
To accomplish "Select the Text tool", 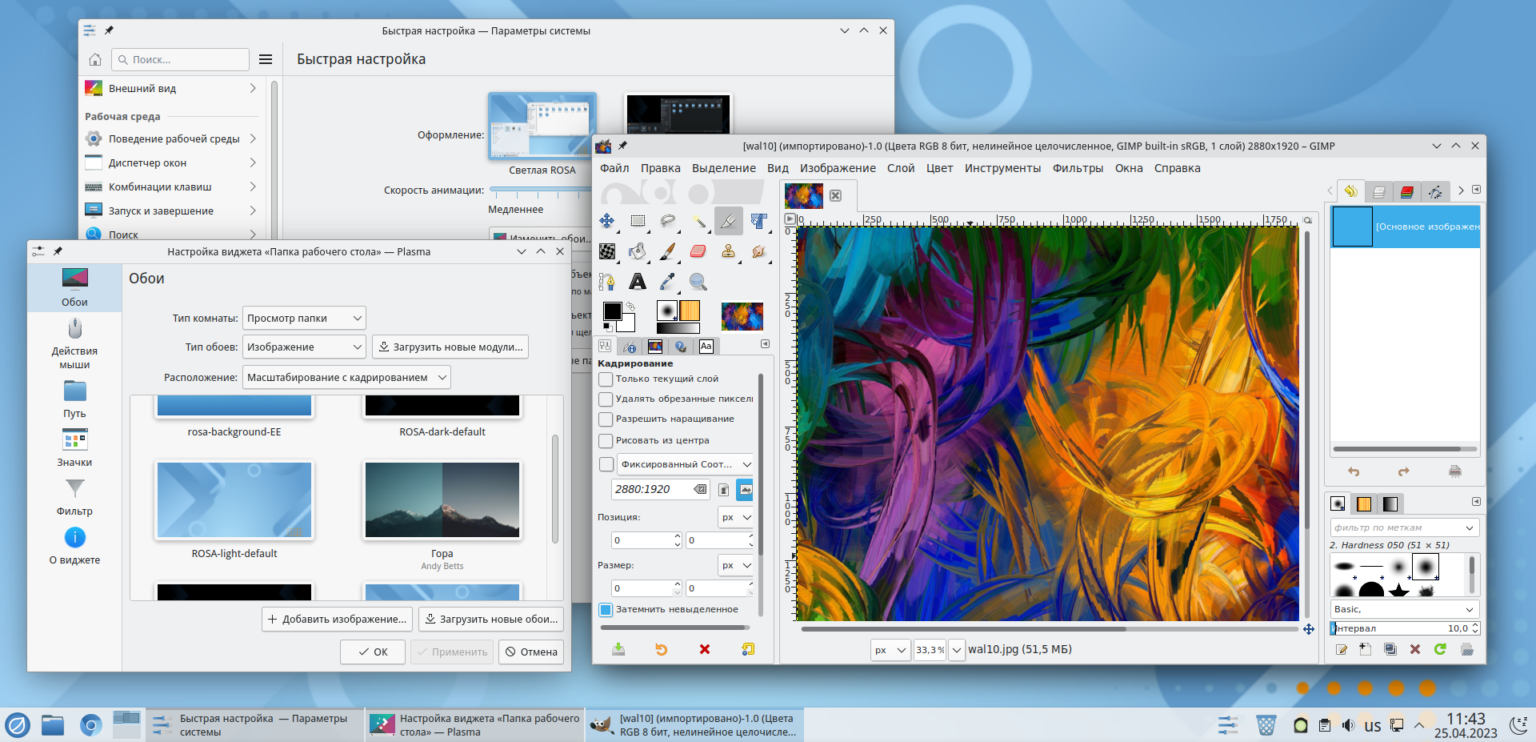I will pos(637,282).
